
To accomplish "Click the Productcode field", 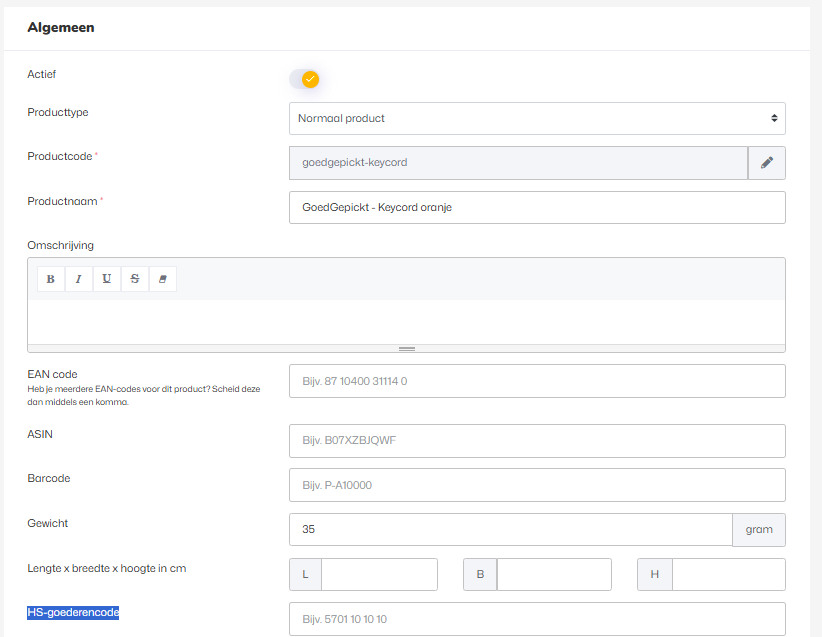I will pyautogui.click(x=518, y=163).
